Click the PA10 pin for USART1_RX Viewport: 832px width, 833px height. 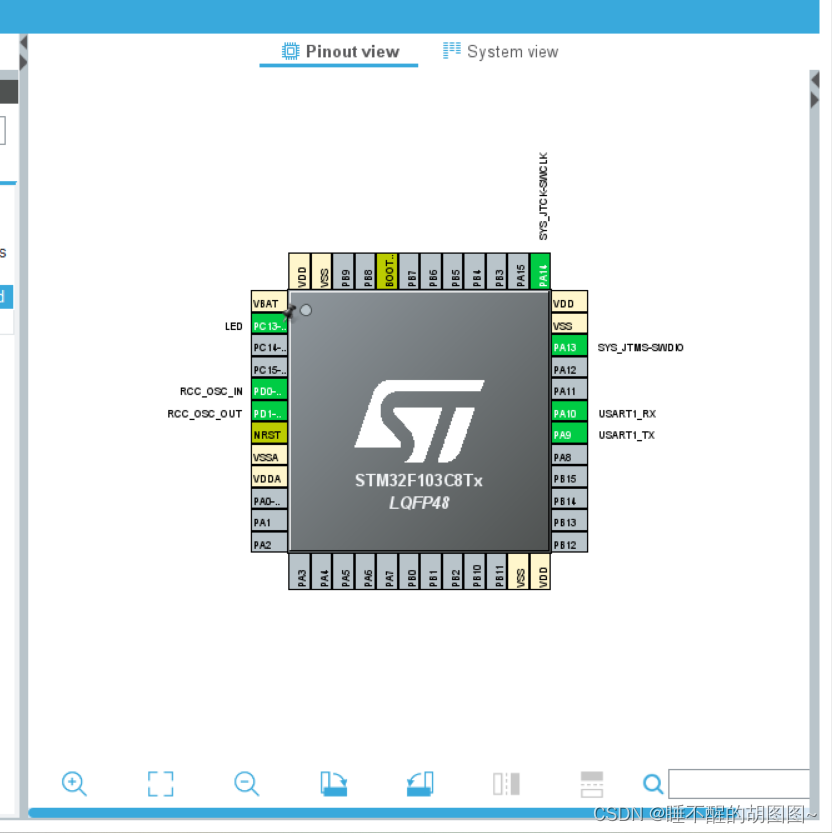569,413
